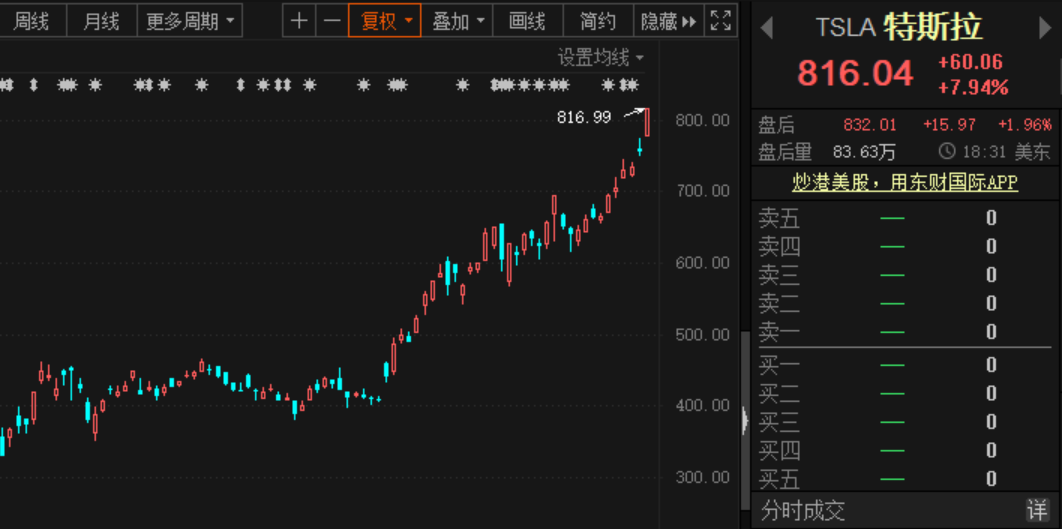
Task: Open the 叠加 overlay dropdown
Action: tap(457, 20)
